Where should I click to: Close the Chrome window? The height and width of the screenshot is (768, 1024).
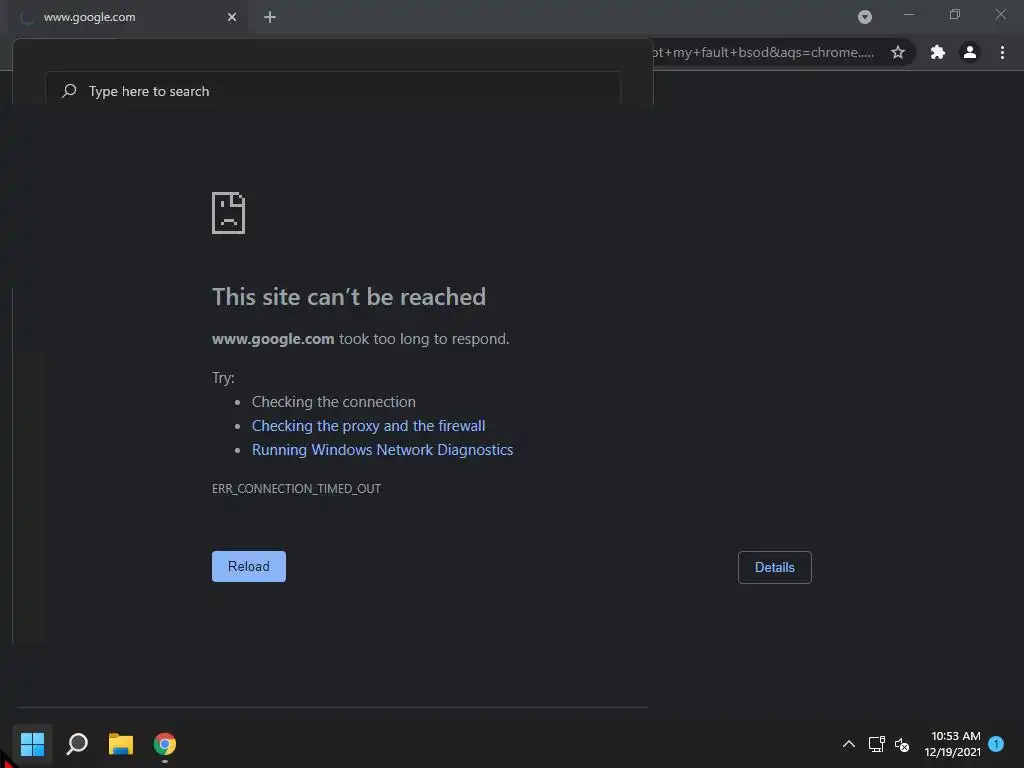tap(1000, 14)
